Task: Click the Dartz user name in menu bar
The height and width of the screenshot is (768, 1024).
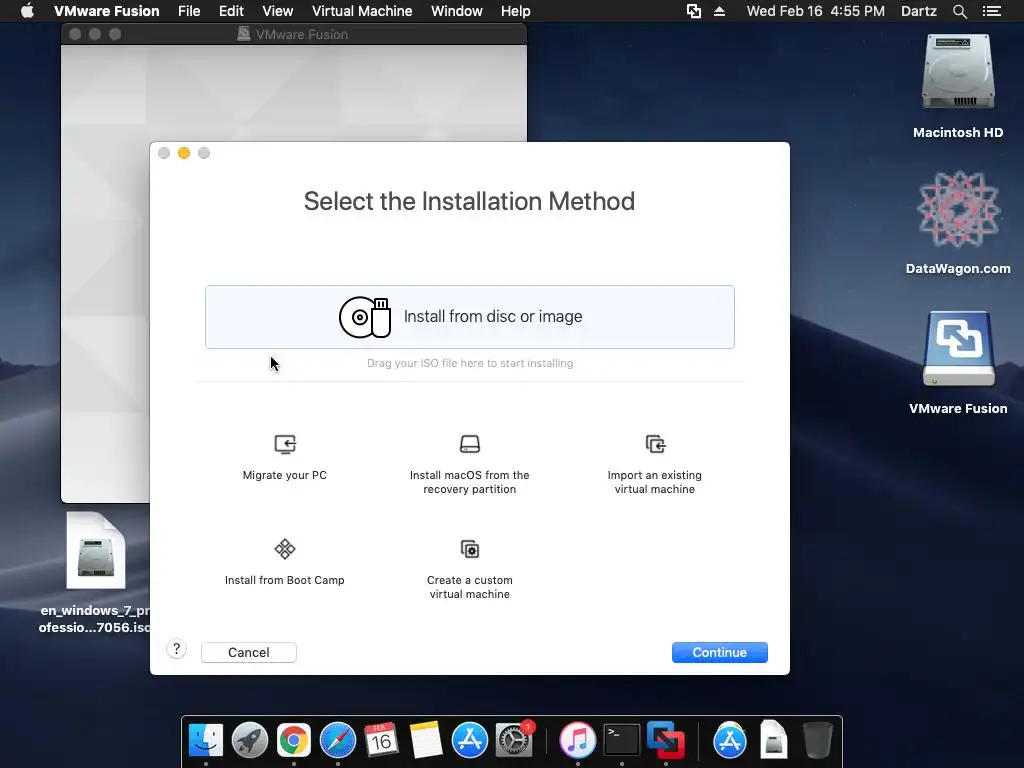Action: point(918,11)
